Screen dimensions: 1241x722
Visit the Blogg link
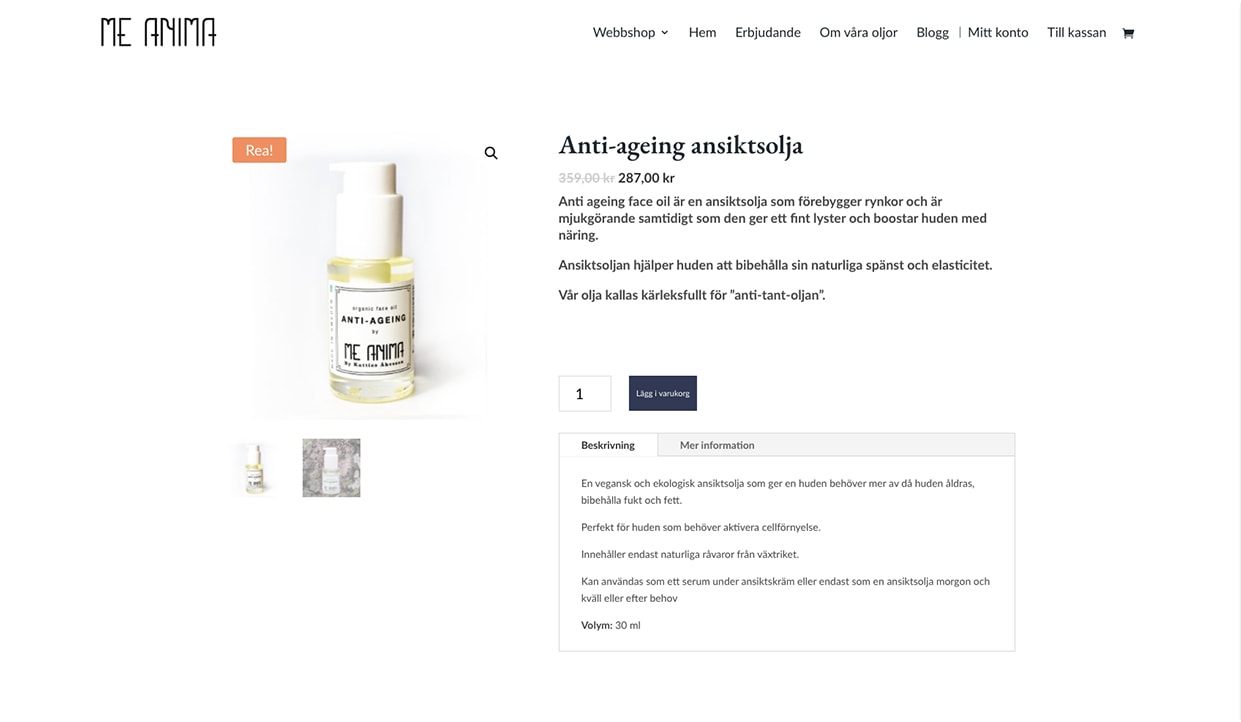click(932, 32)
